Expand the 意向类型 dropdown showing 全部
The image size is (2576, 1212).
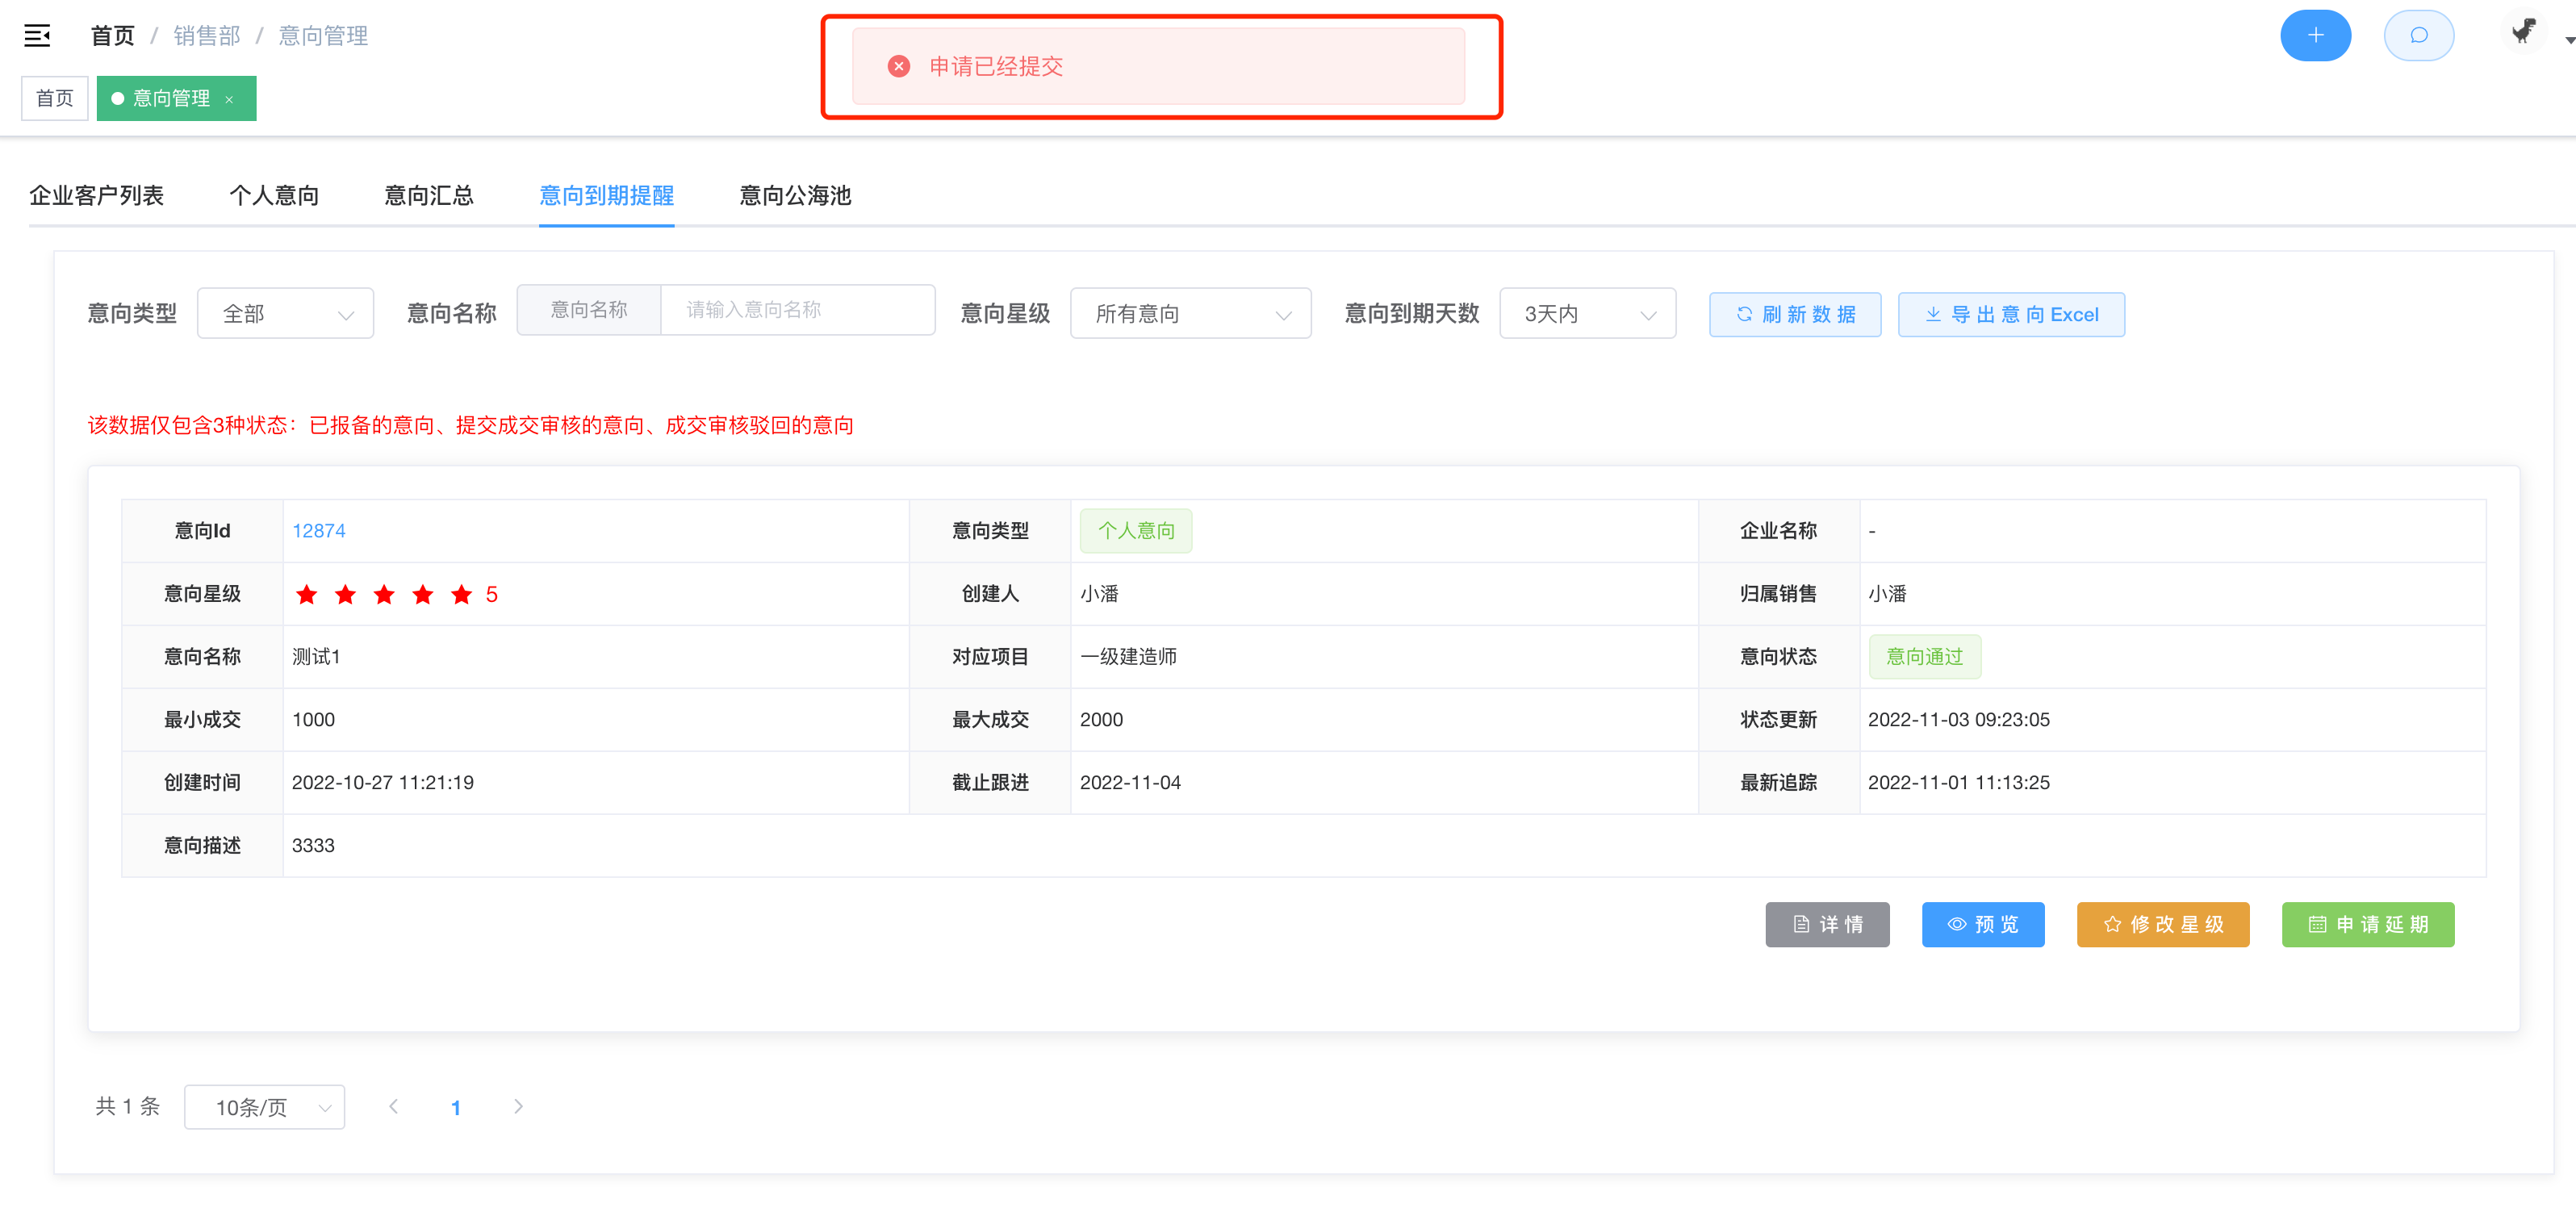point(285,314)
